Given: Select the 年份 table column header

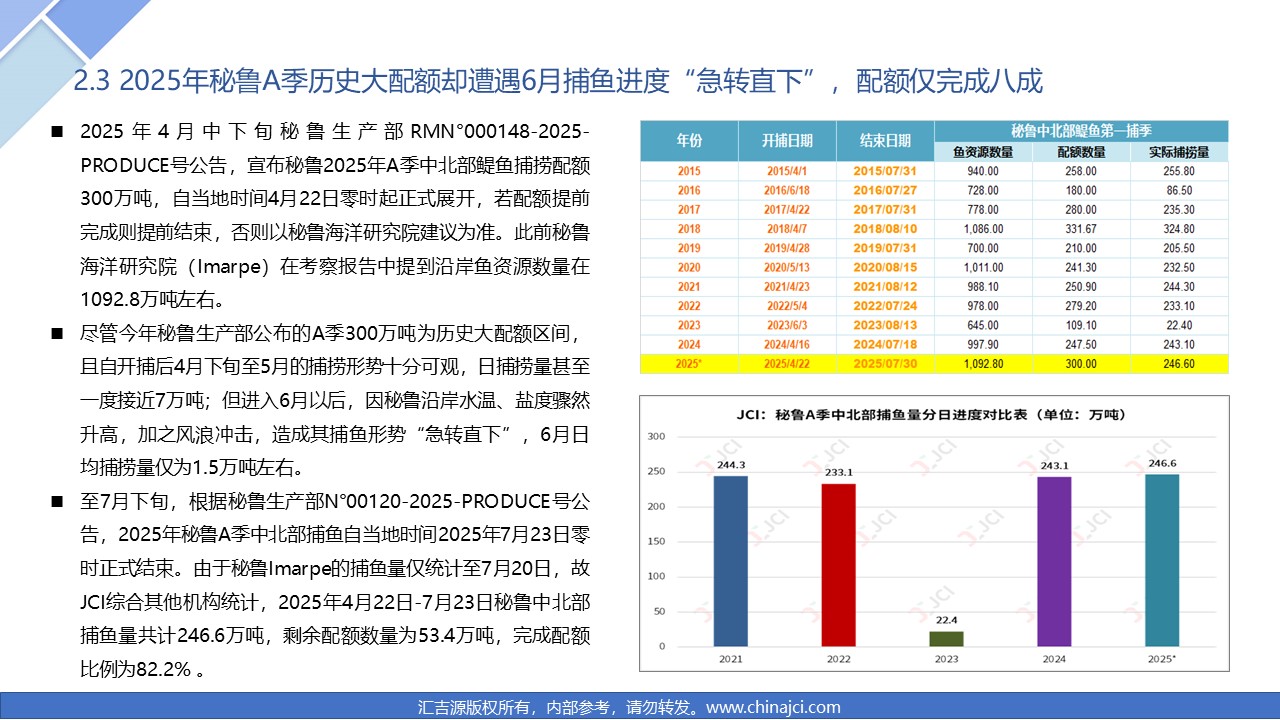Looking at the screenshot, I should point(689,141).
